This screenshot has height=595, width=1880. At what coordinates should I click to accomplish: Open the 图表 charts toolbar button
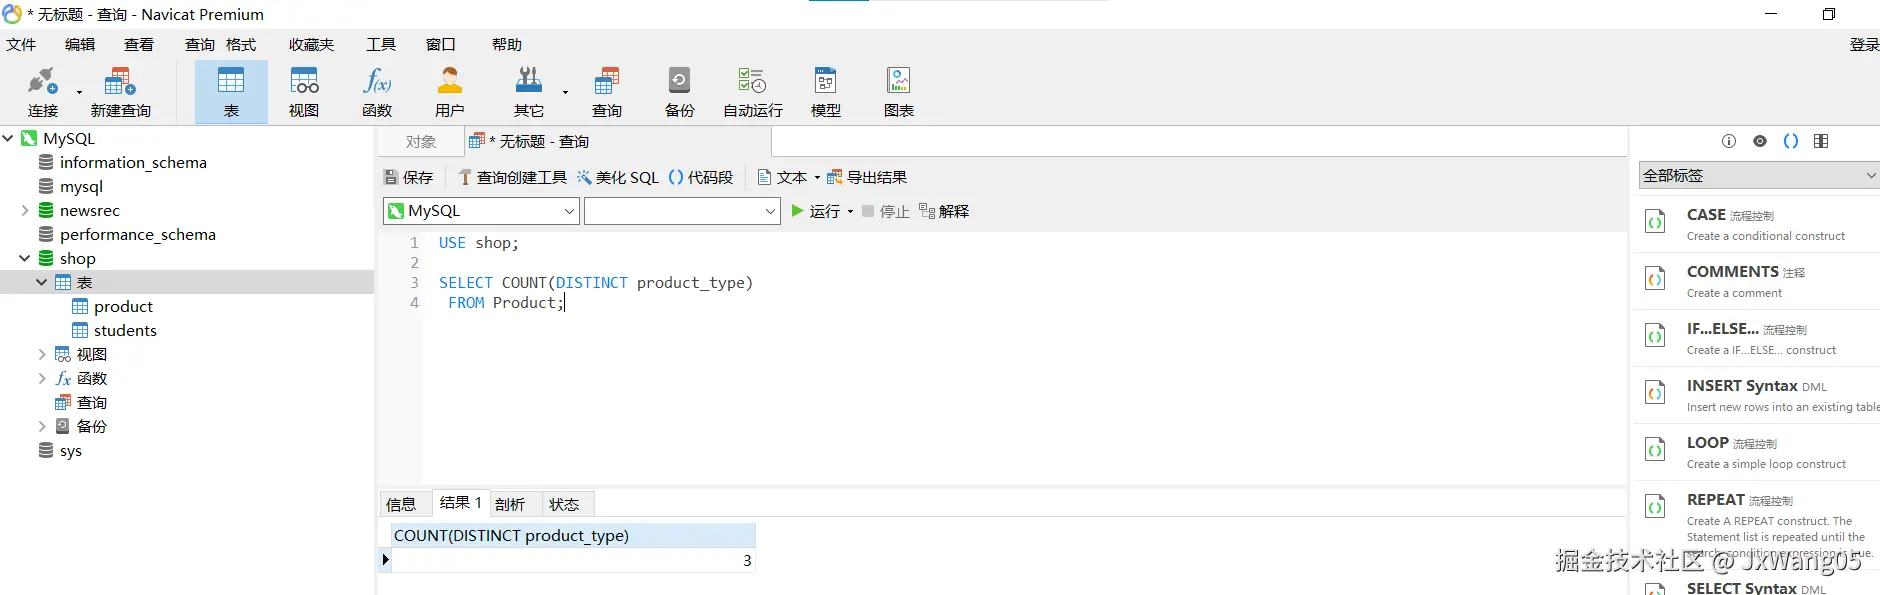(x=898, y=91)
